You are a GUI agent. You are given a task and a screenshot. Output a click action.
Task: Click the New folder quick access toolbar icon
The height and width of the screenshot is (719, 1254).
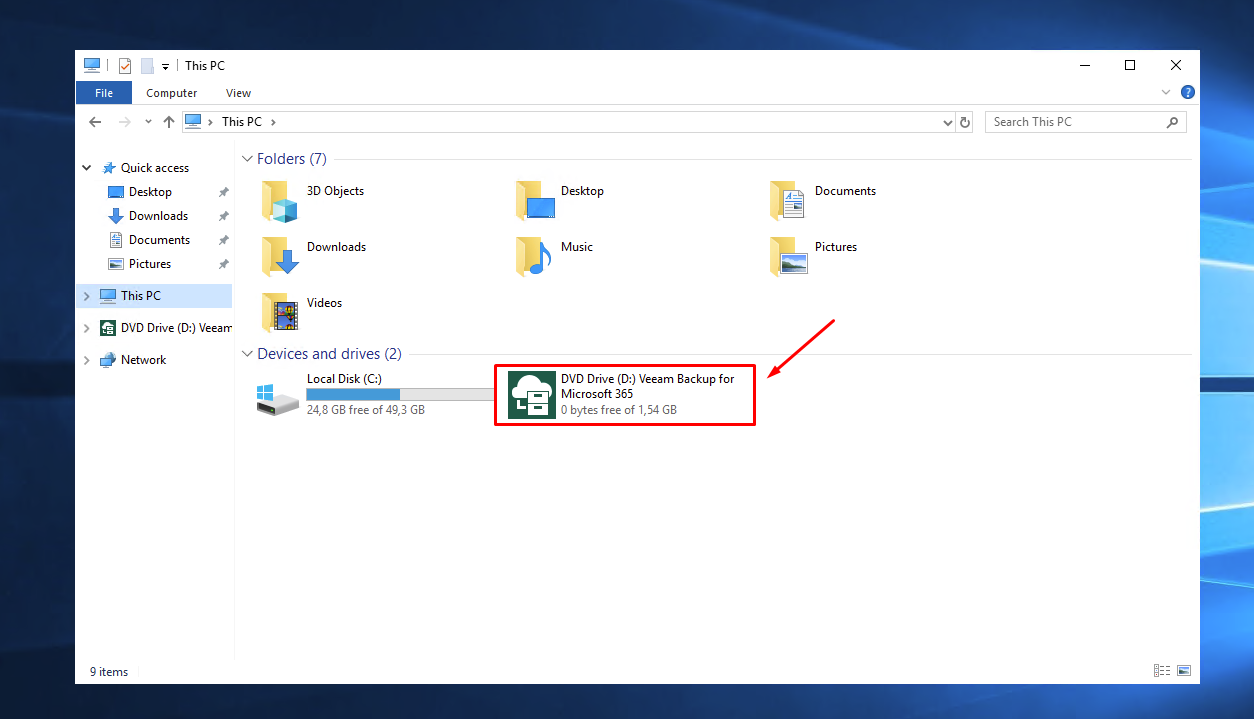tap(147, 66)
